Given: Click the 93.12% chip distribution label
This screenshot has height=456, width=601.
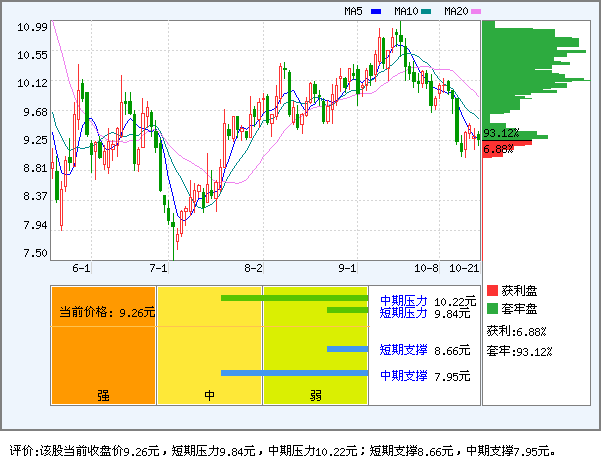Looking at the screenshot, I should tap(501, 133).
